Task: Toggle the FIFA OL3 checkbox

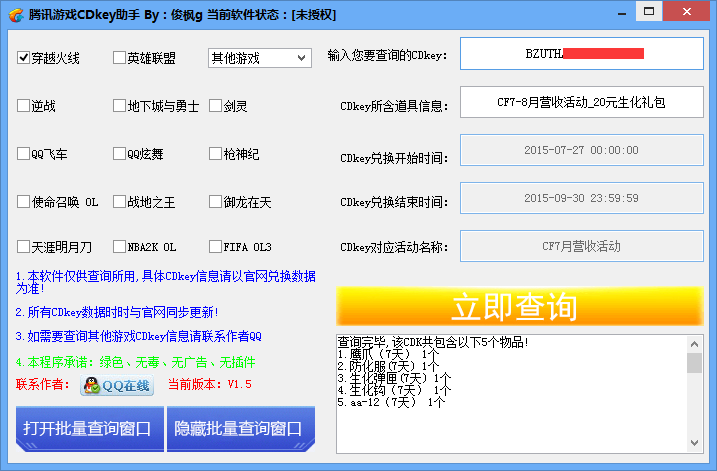Action: 216,247
